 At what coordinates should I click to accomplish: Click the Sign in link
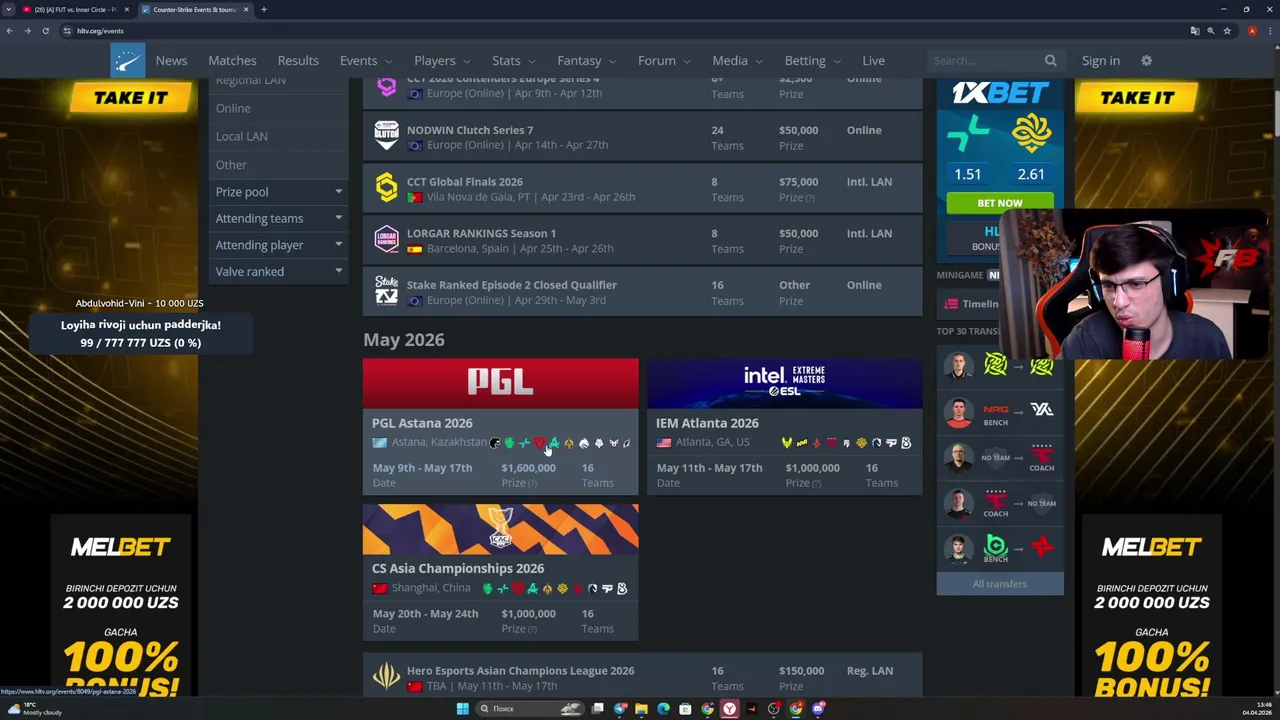(x=1100, y=61)
